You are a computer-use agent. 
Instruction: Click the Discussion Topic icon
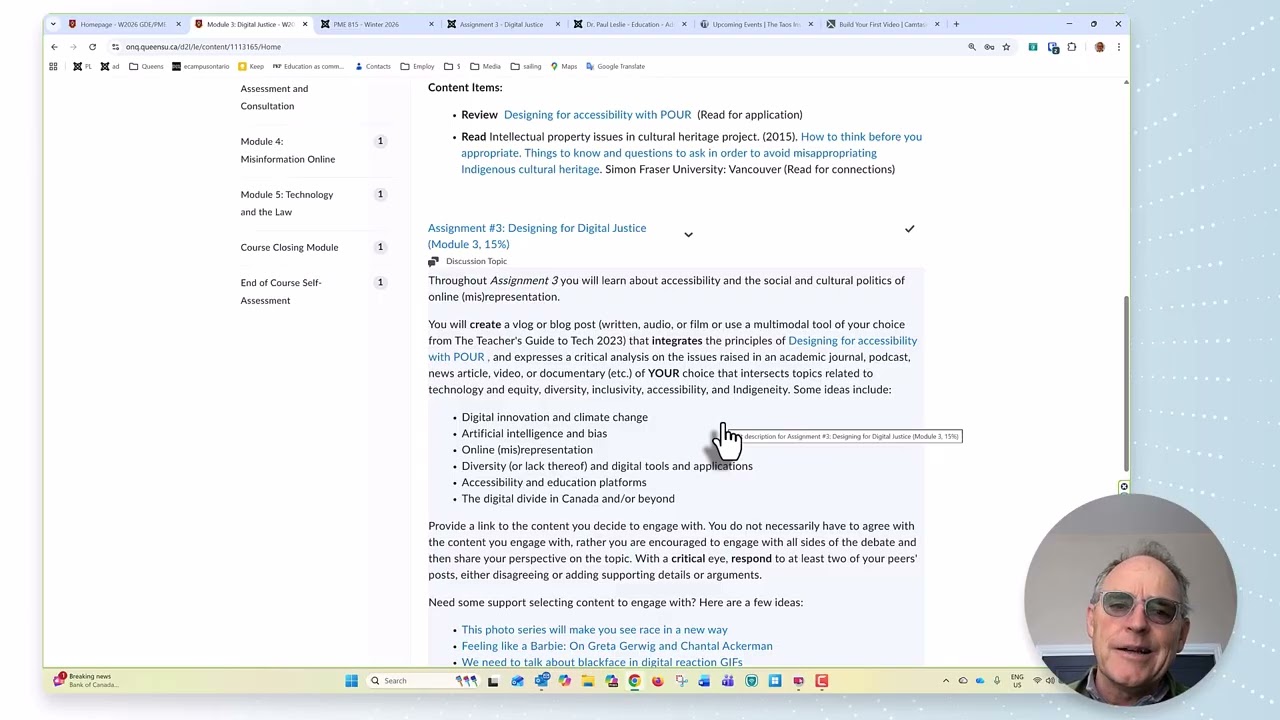click(433, 261)
